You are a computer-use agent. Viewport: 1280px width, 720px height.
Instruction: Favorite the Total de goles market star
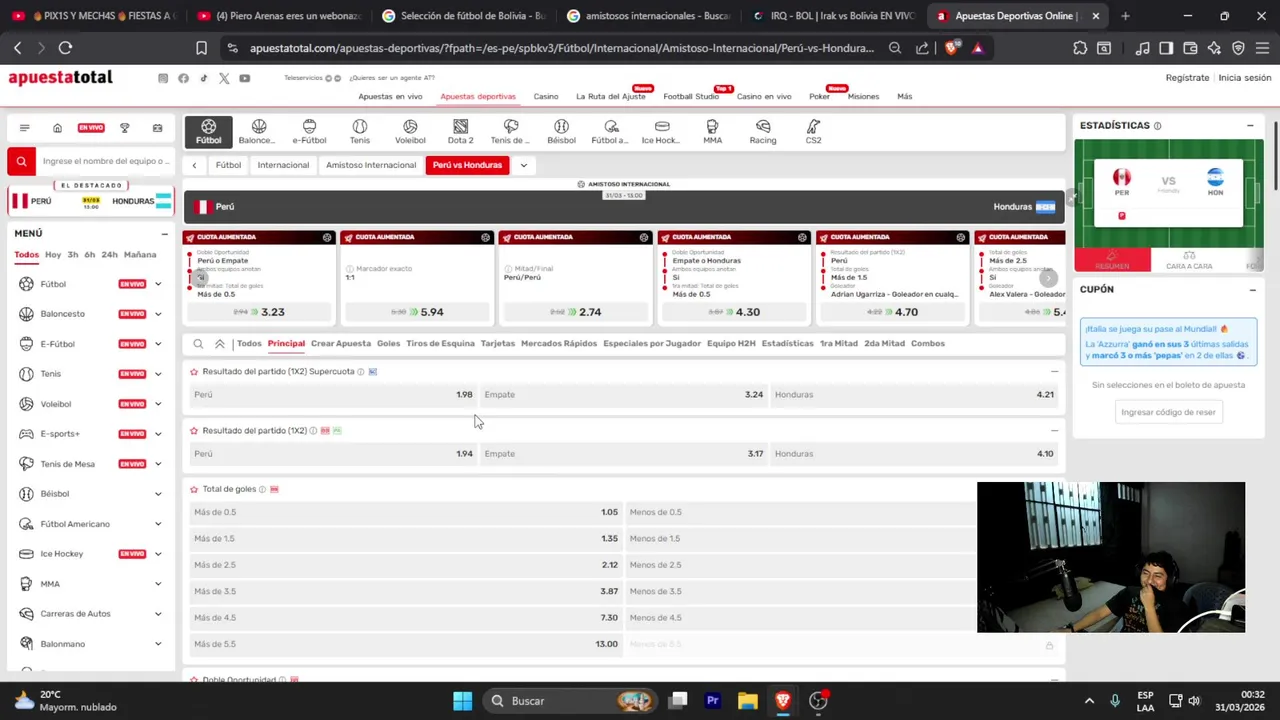(194, 490)
